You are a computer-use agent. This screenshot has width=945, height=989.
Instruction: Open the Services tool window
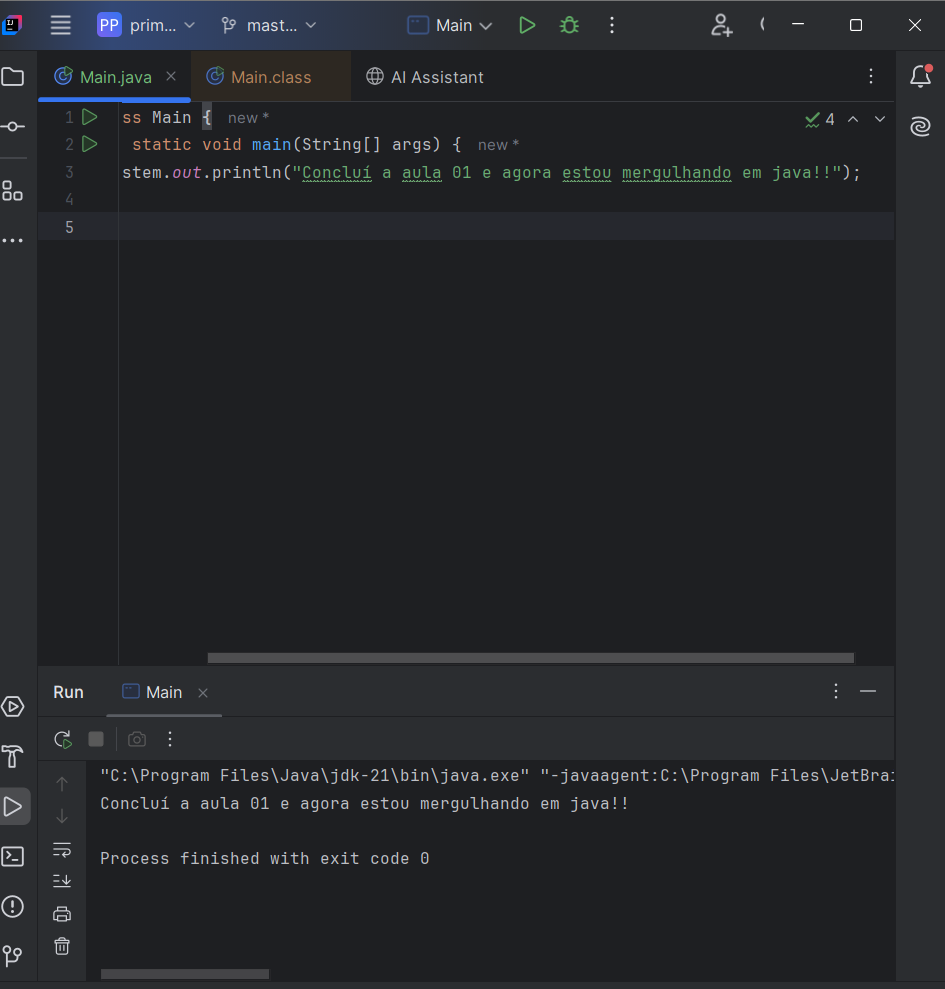(13, 706)
